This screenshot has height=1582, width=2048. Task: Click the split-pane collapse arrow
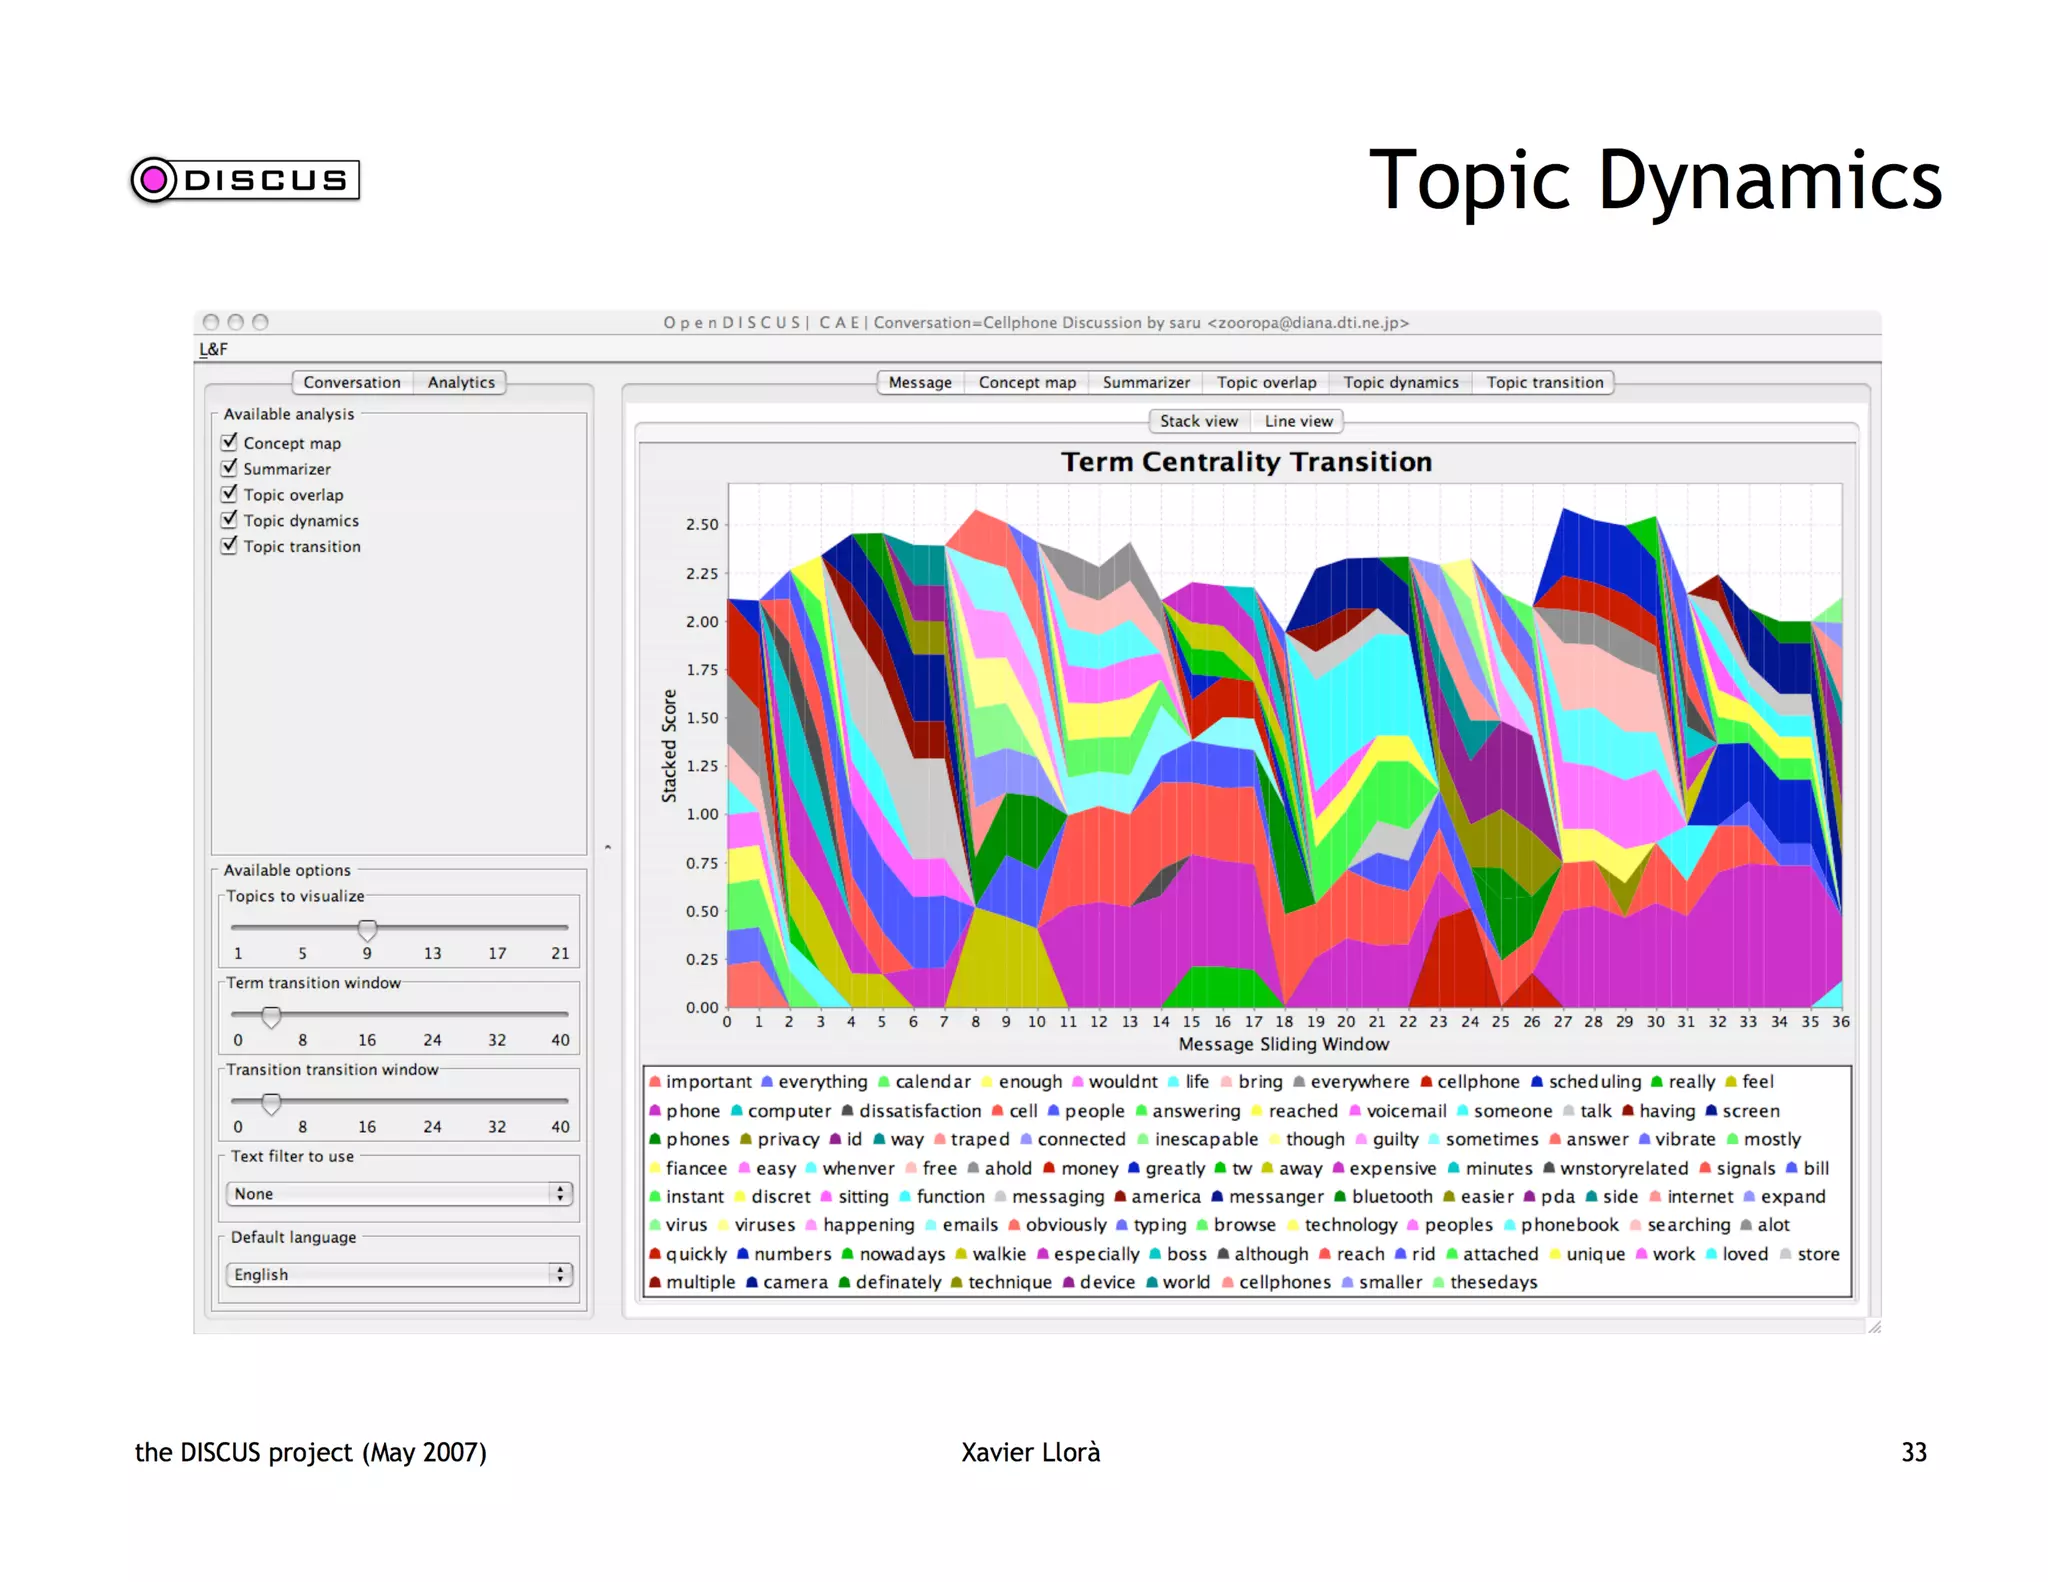(608, 848)
